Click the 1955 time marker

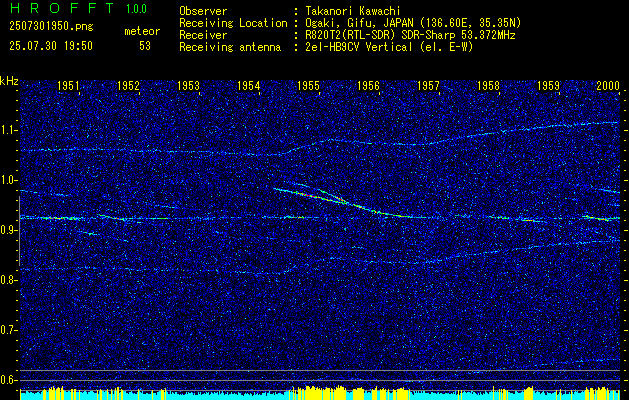[x=308, y=86]
